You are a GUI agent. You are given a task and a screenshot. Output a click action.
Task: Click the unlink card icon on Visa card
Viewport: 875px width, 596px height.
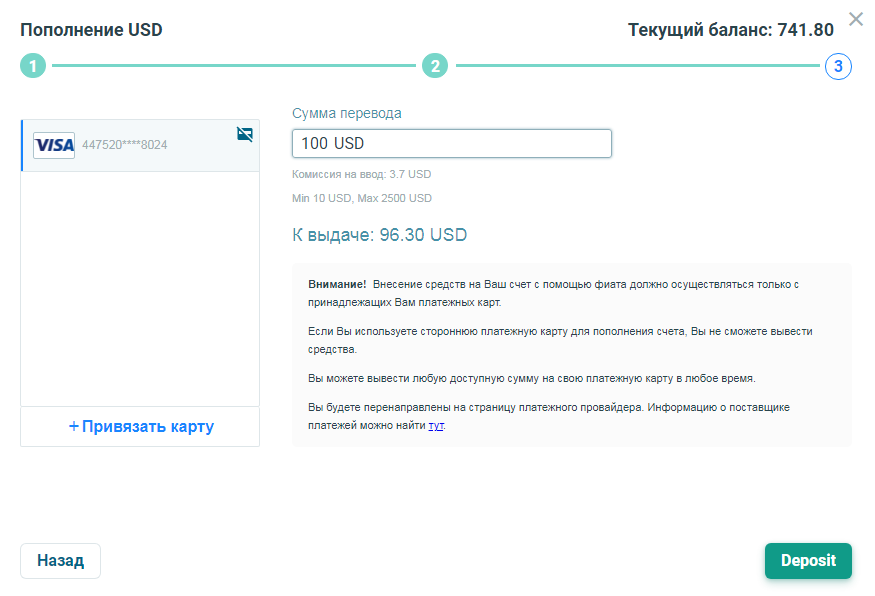245,134
